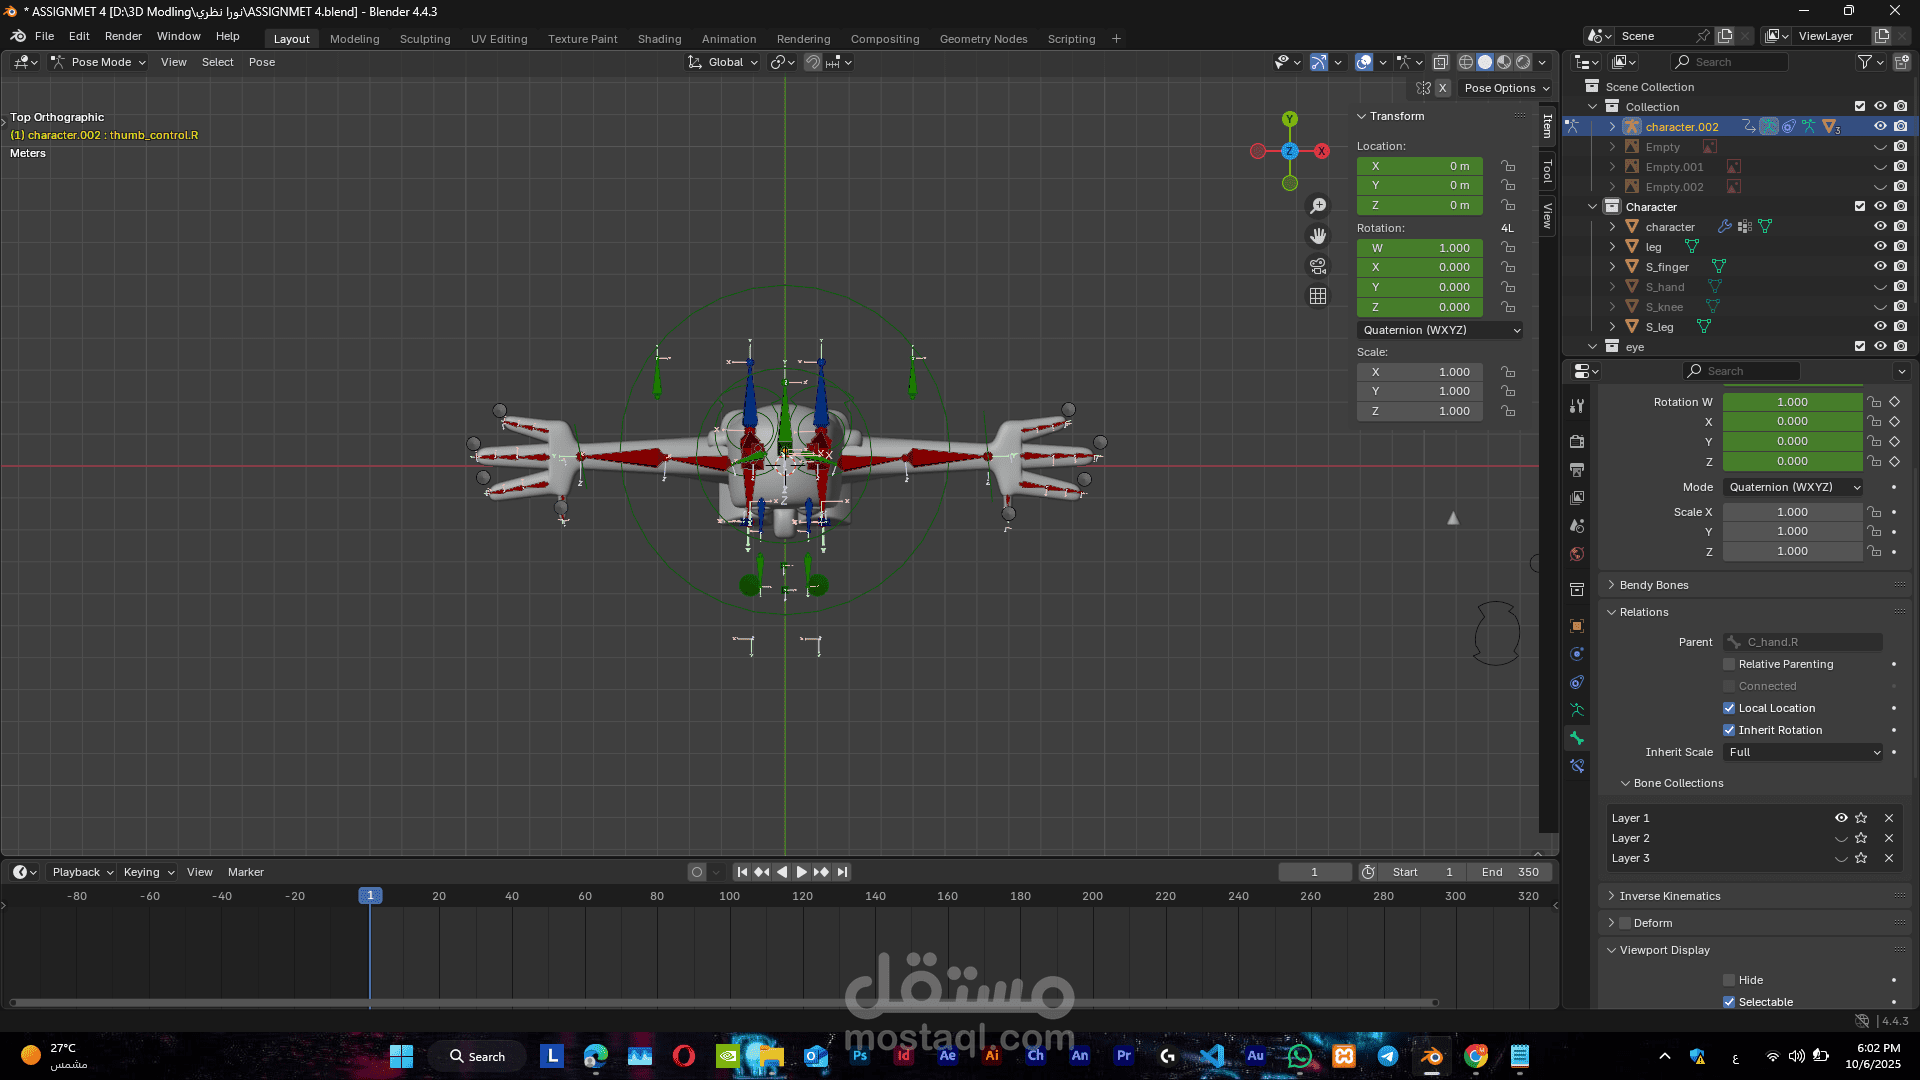The image size is (1920, 1080).
Task: Hide character.002 using its eye icon
Action: tap(1880, 127)
